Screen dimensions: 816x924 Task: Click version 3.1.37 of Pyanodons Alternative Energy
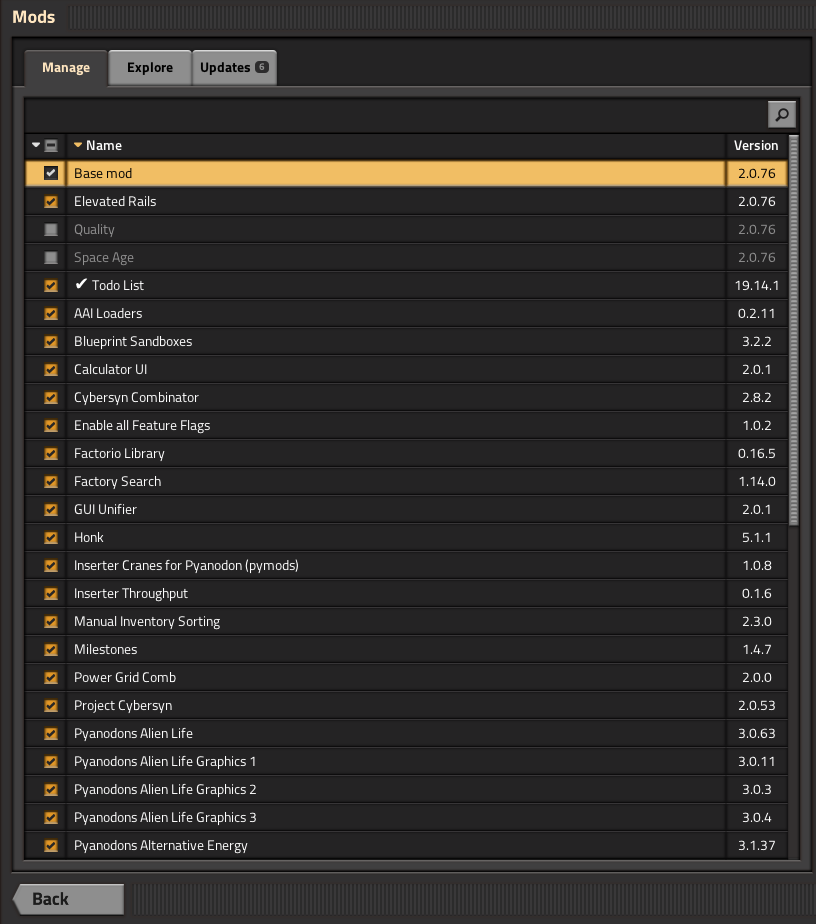[x=756, y=845]
